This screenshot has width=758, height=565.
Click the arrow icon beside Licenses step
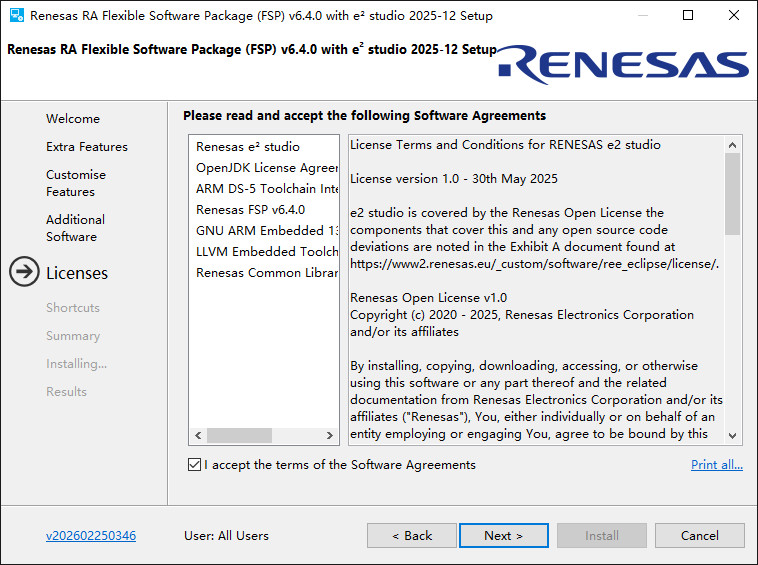pos(24,272)
